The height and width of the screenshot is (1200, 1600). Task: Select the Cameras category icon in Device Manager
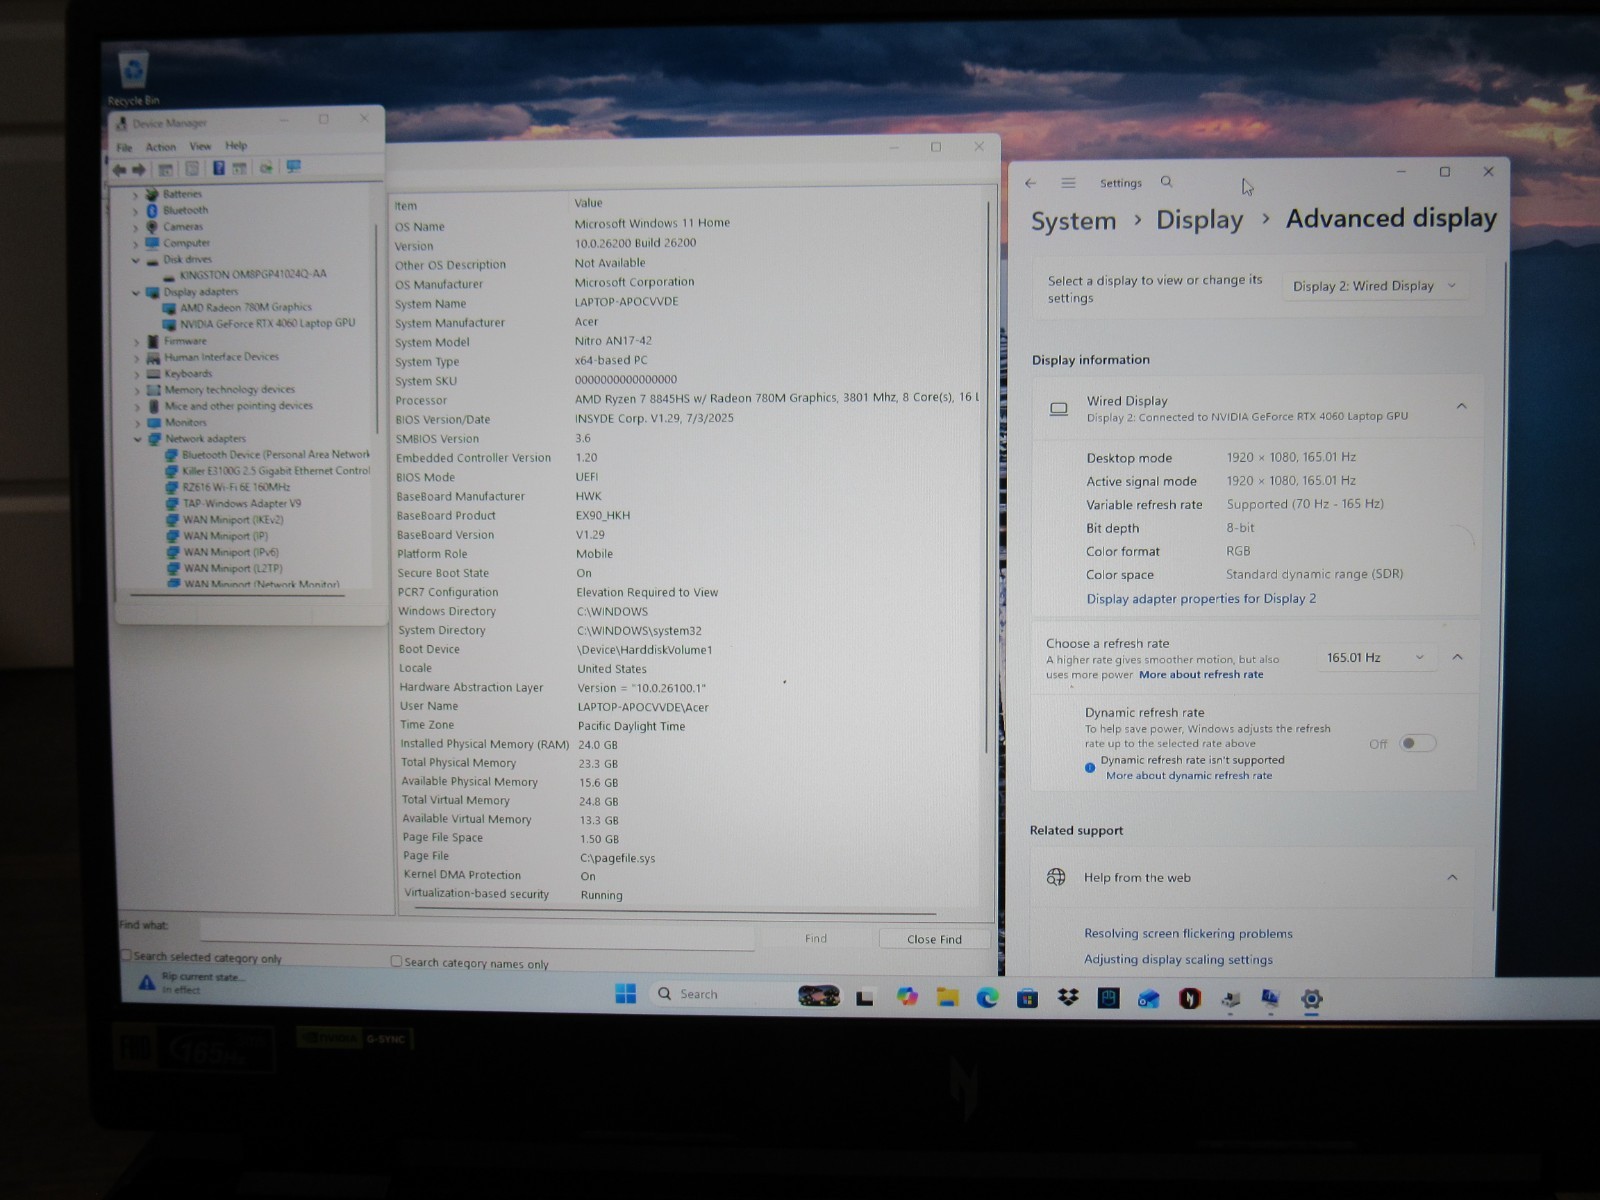pos(152,227)
